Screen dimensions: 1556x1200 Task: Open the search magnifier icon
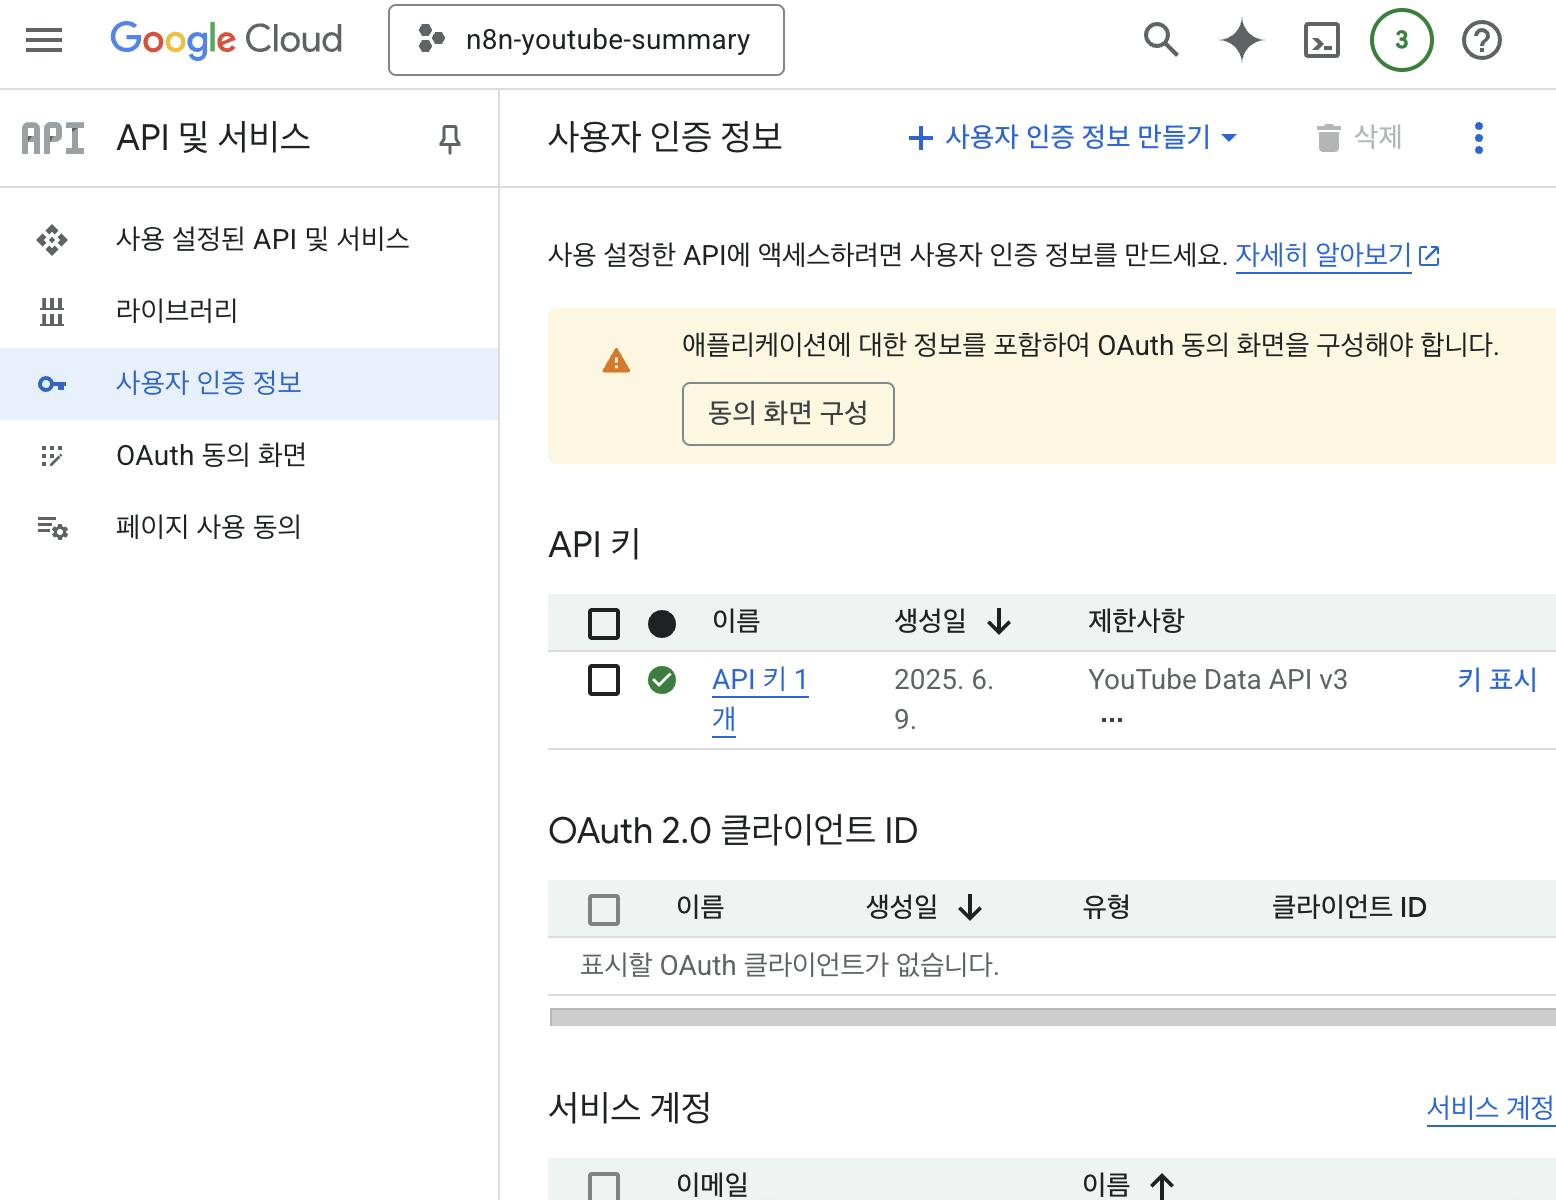[1161, 40]
